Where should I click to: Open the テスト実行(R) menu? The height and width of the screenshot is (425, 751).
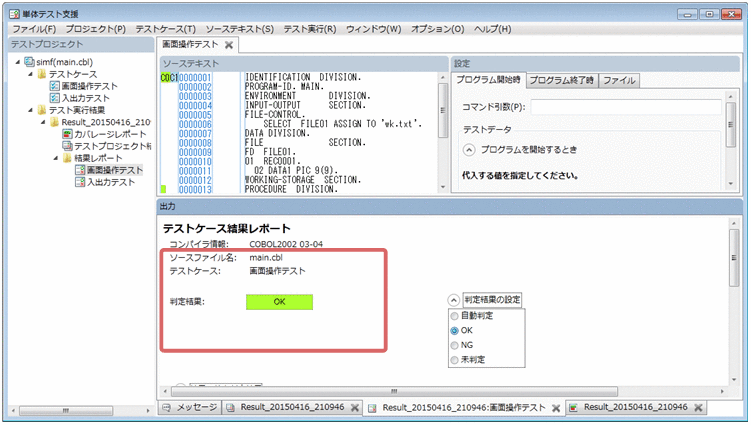(x=310, y=29)
